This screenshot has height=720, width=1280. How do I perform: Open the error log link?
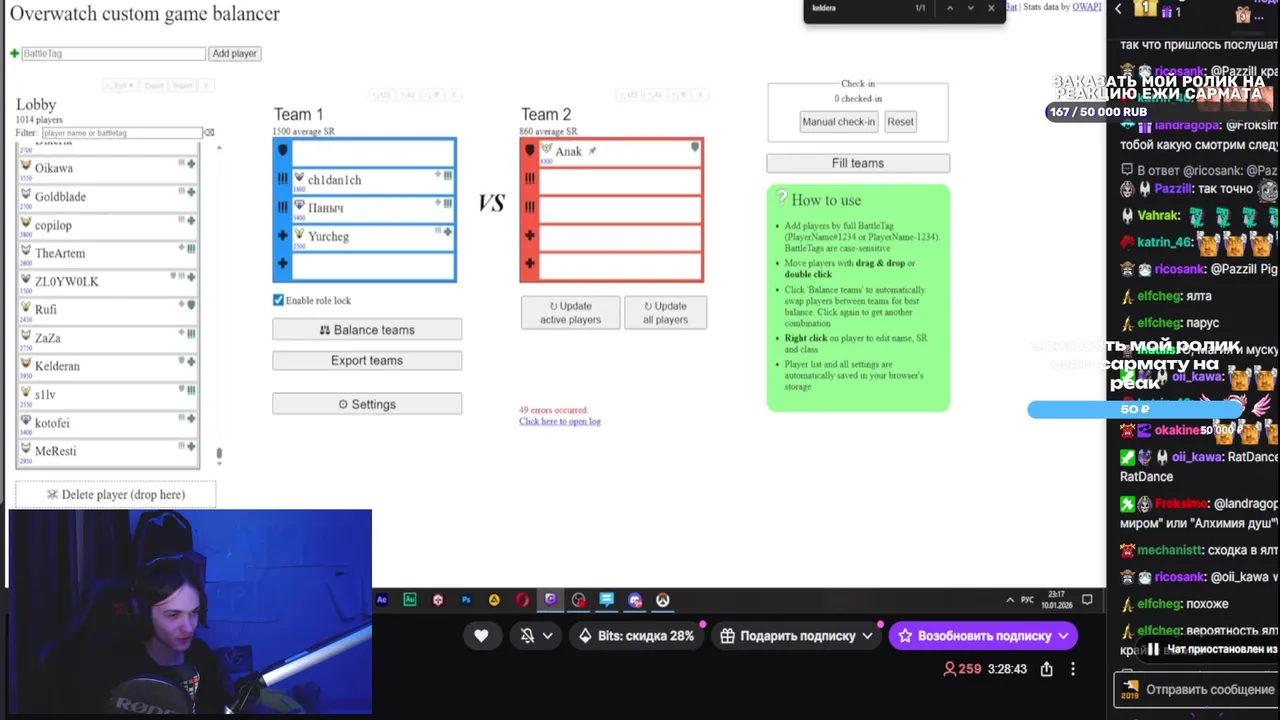(560, 422)
